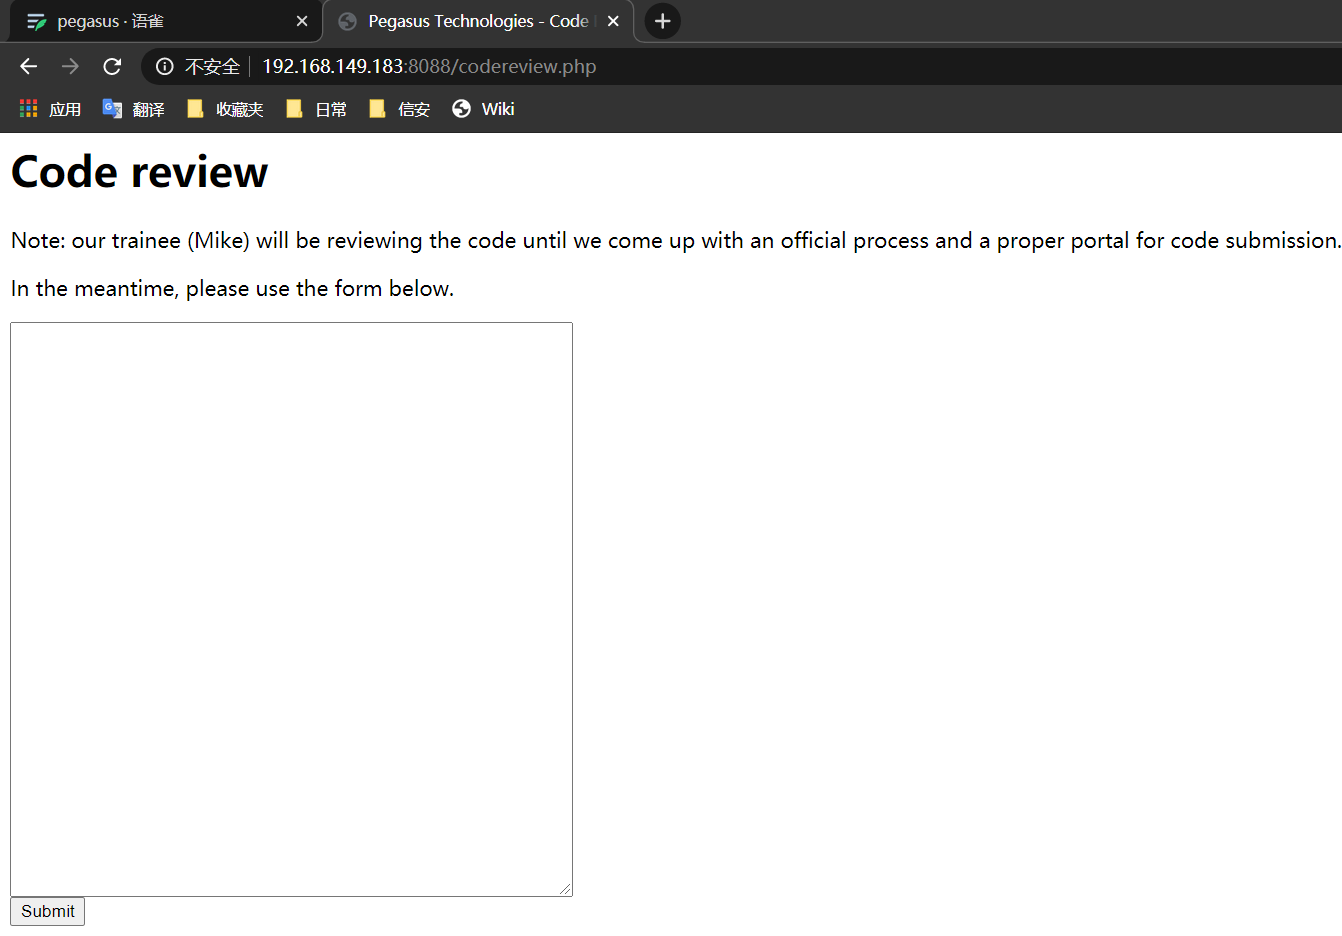Focus the address bar URL
Screen dimensions: 1342x936
[429, 67]
